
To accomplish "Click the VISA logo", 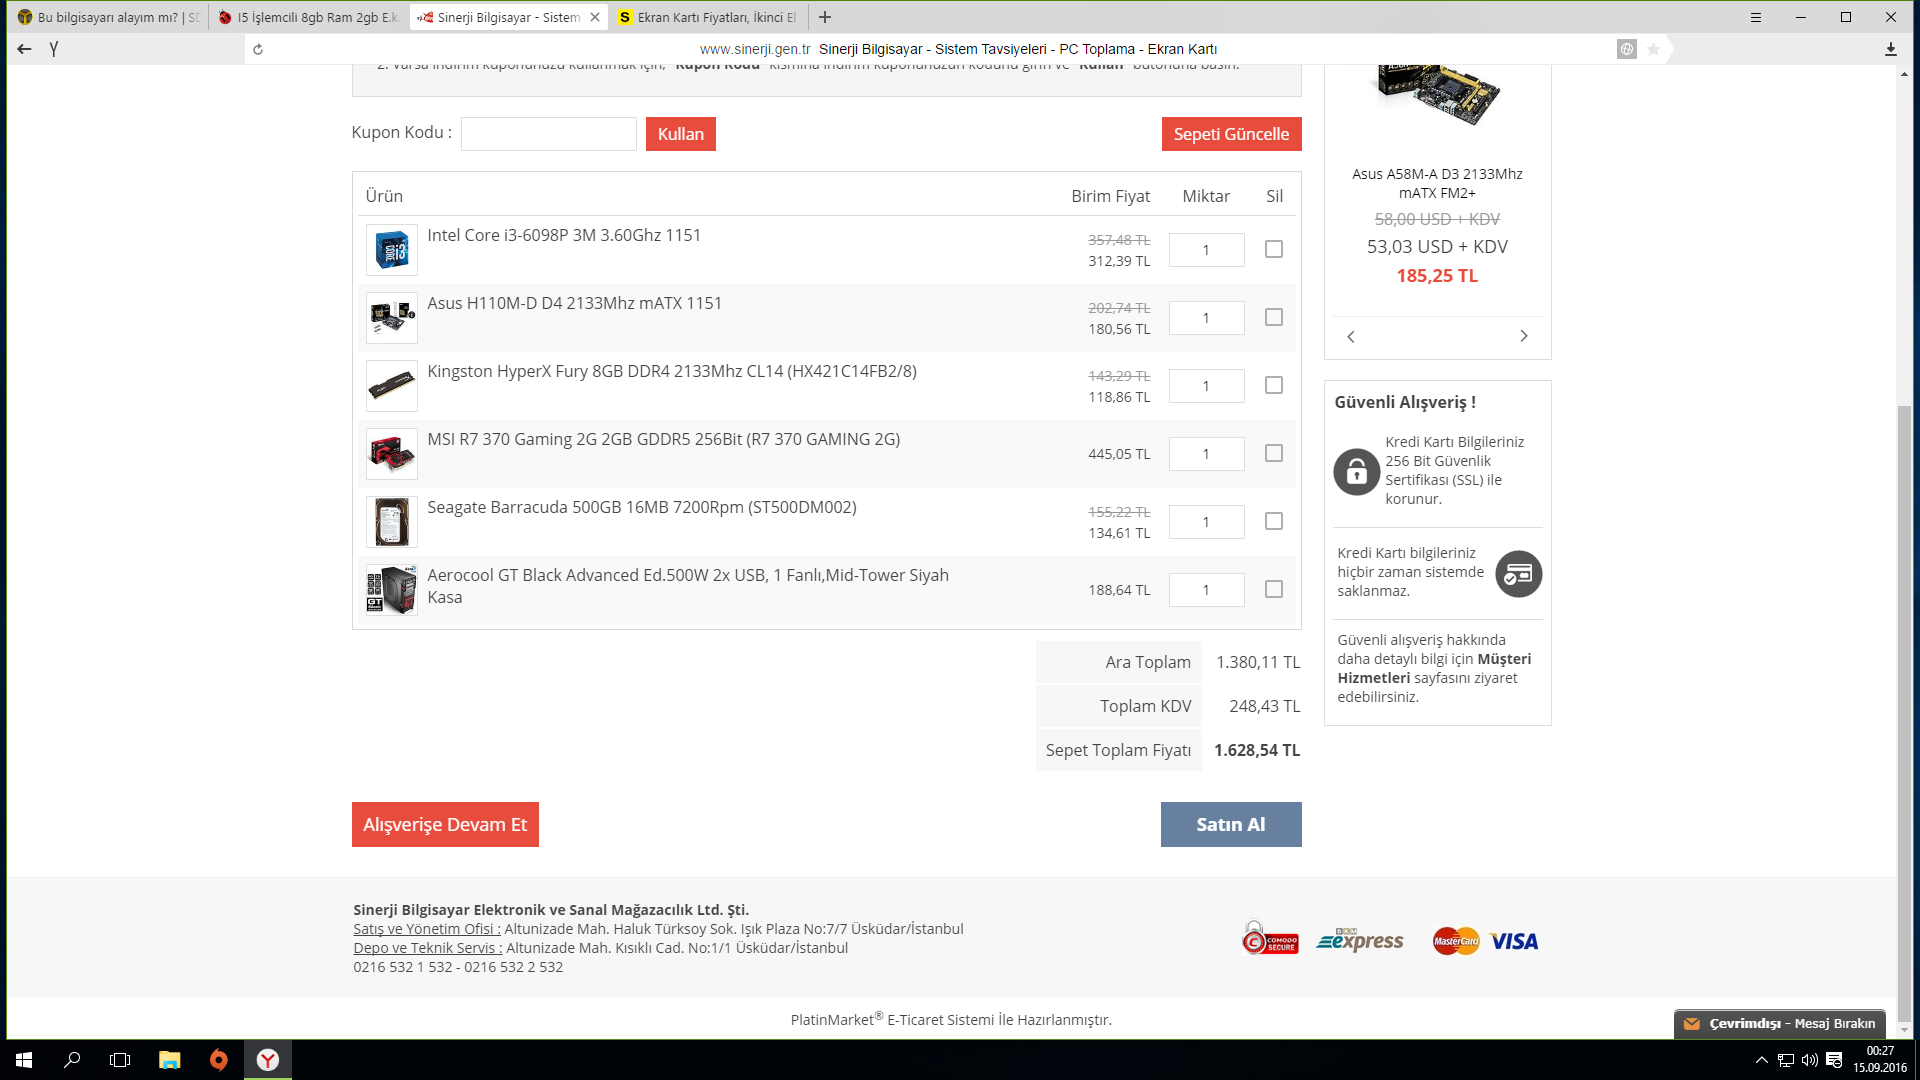I will [1514, 941].
